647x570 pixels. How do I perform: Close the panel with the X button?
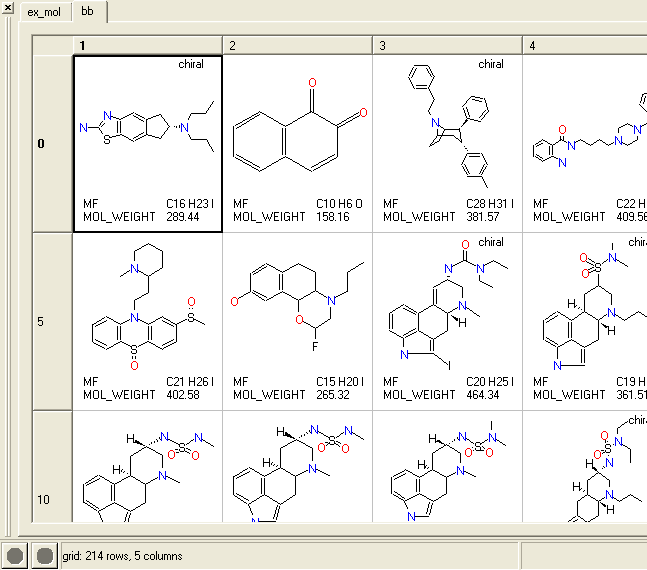(x=8, y=6)
